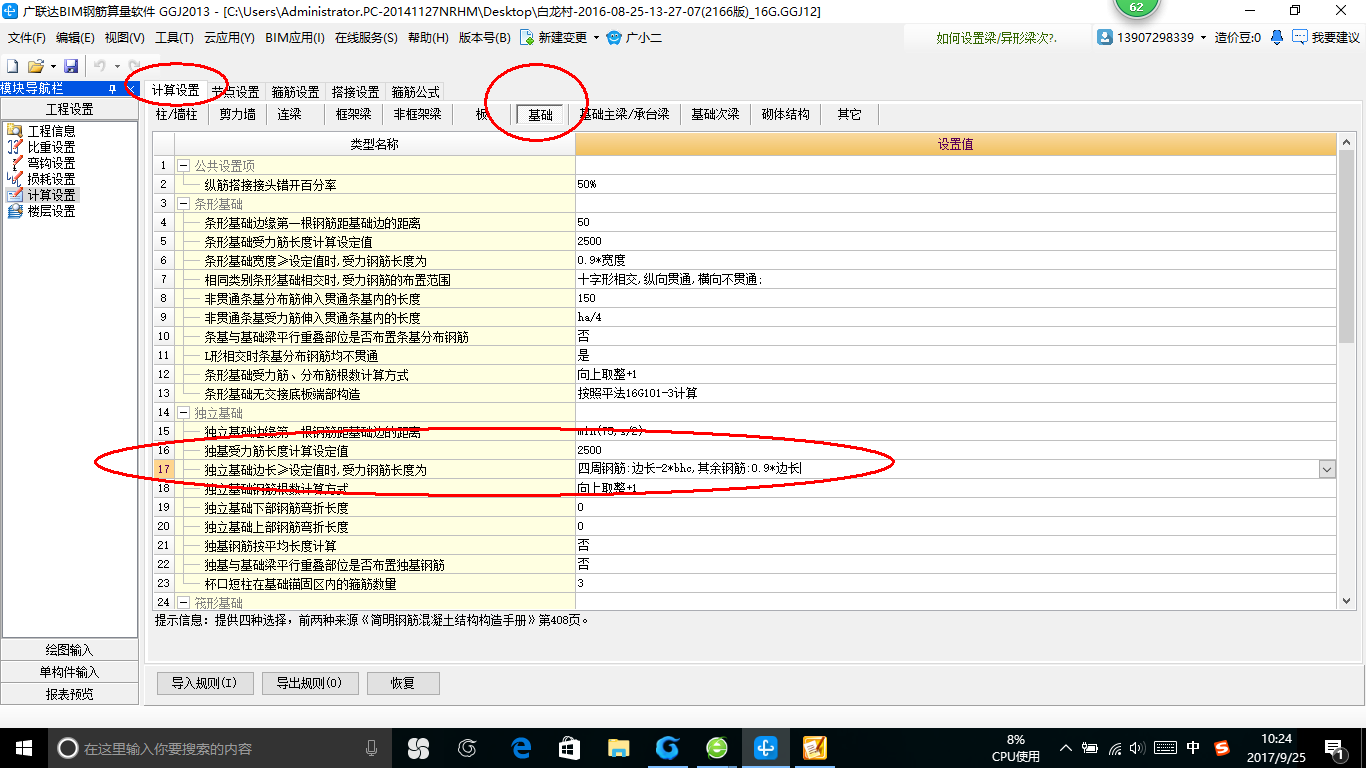Click the 独基钢筋按平均长度计算 value cell
The height and width of the screenshot is (768, 1366).
pos(955,545)
